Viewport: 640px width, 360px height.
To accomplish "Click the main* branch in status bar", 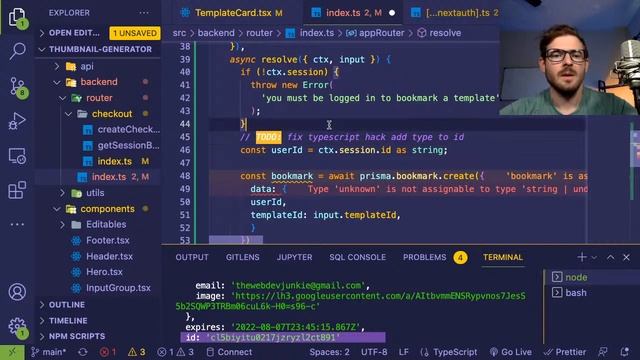I will (48, 352).
